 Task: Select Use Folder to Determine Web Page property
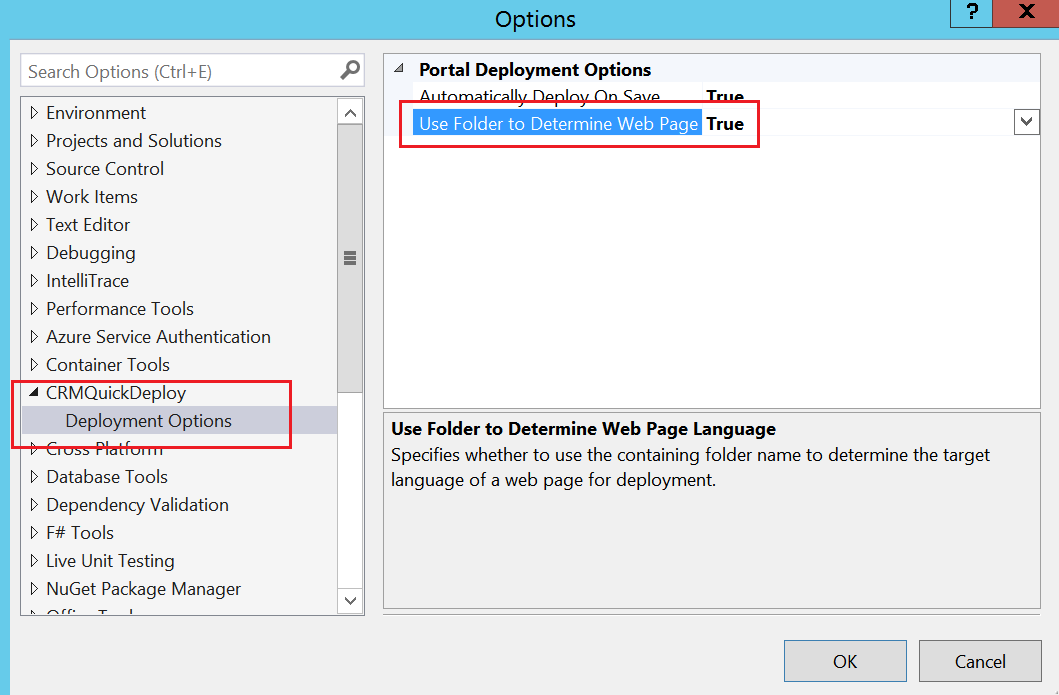click(558, 124)
